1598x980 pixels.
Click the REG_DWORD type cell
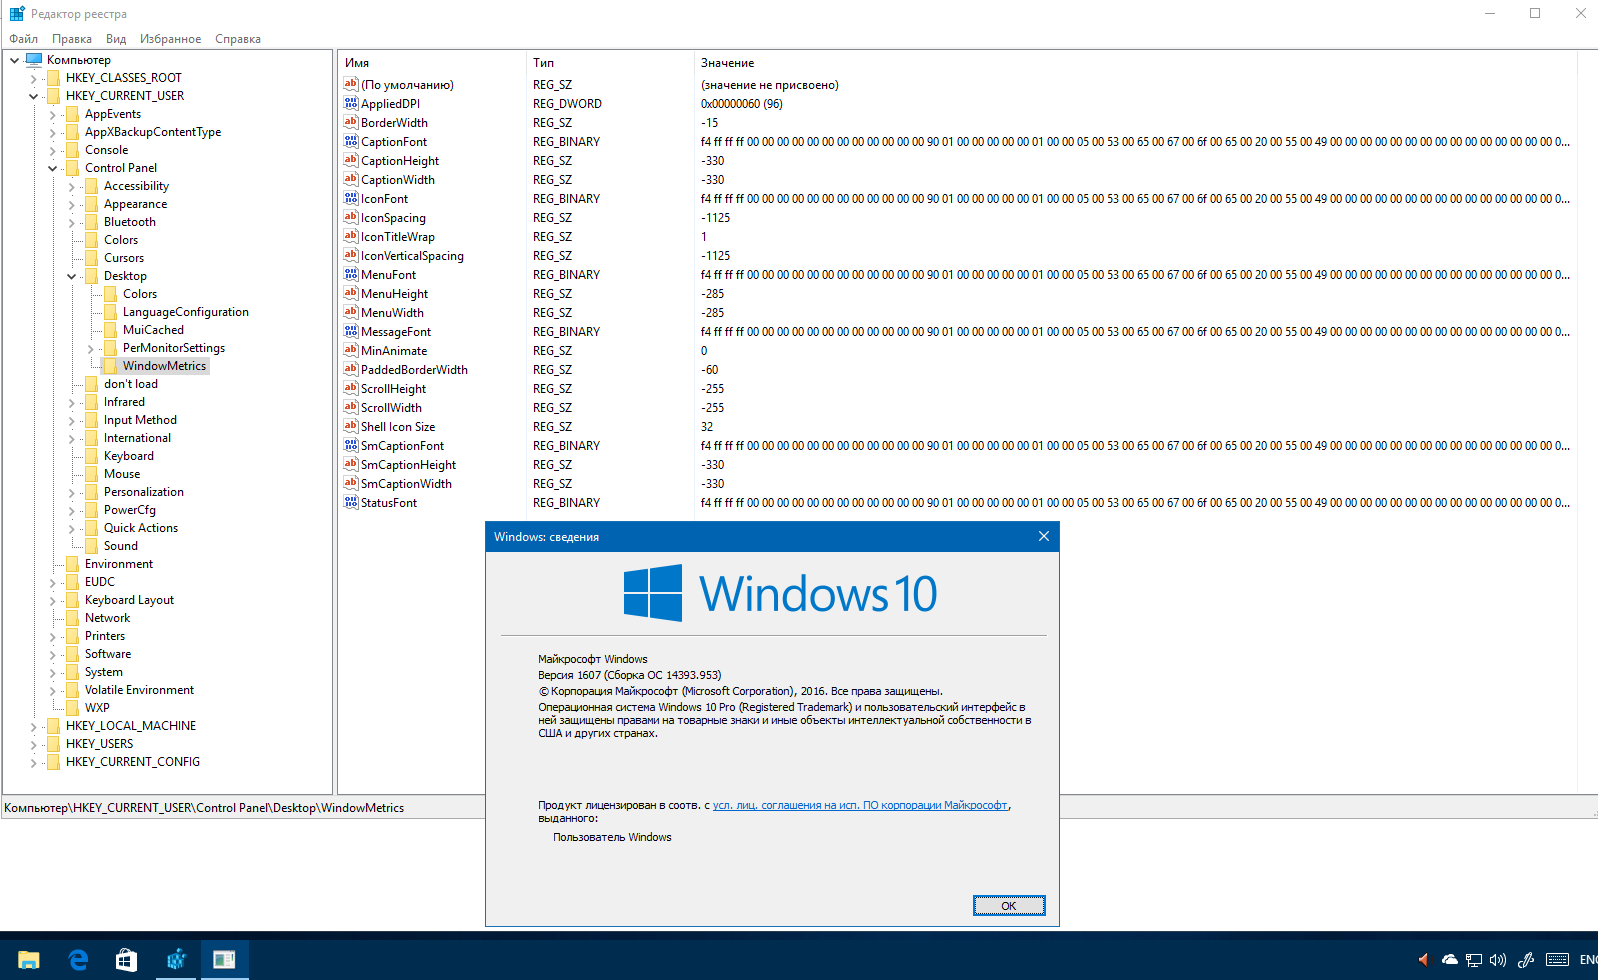(567, 104)
